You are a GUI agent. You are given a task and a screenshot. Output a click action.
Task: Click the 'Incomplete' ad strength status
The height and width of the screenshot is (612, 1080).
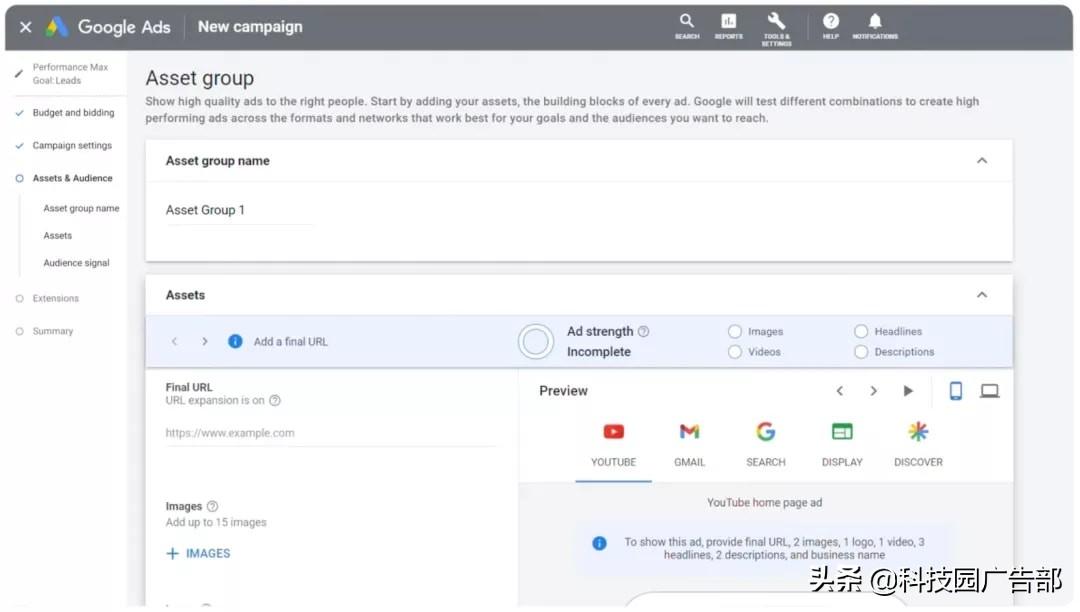pyautogui.click(x=599, y=352)
